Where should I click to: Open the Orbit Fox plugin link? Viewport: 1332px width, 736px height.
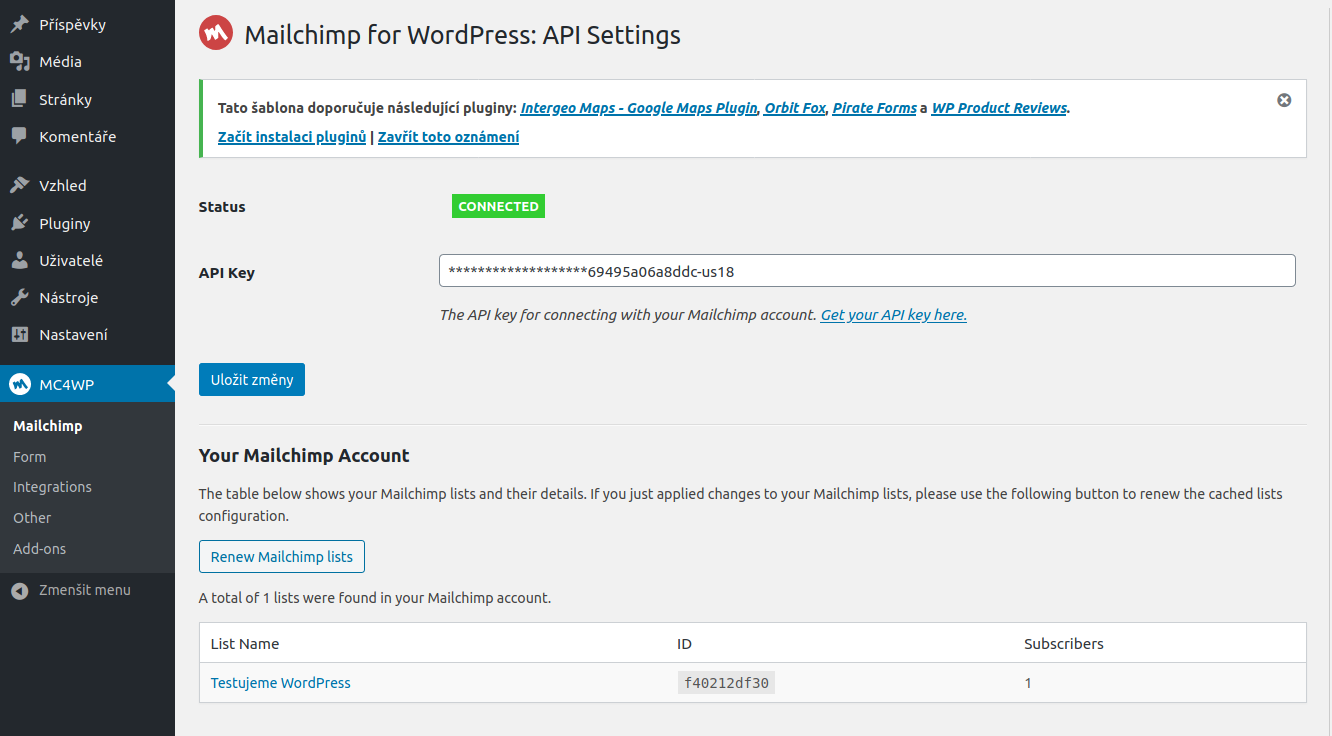pos(795,108)
